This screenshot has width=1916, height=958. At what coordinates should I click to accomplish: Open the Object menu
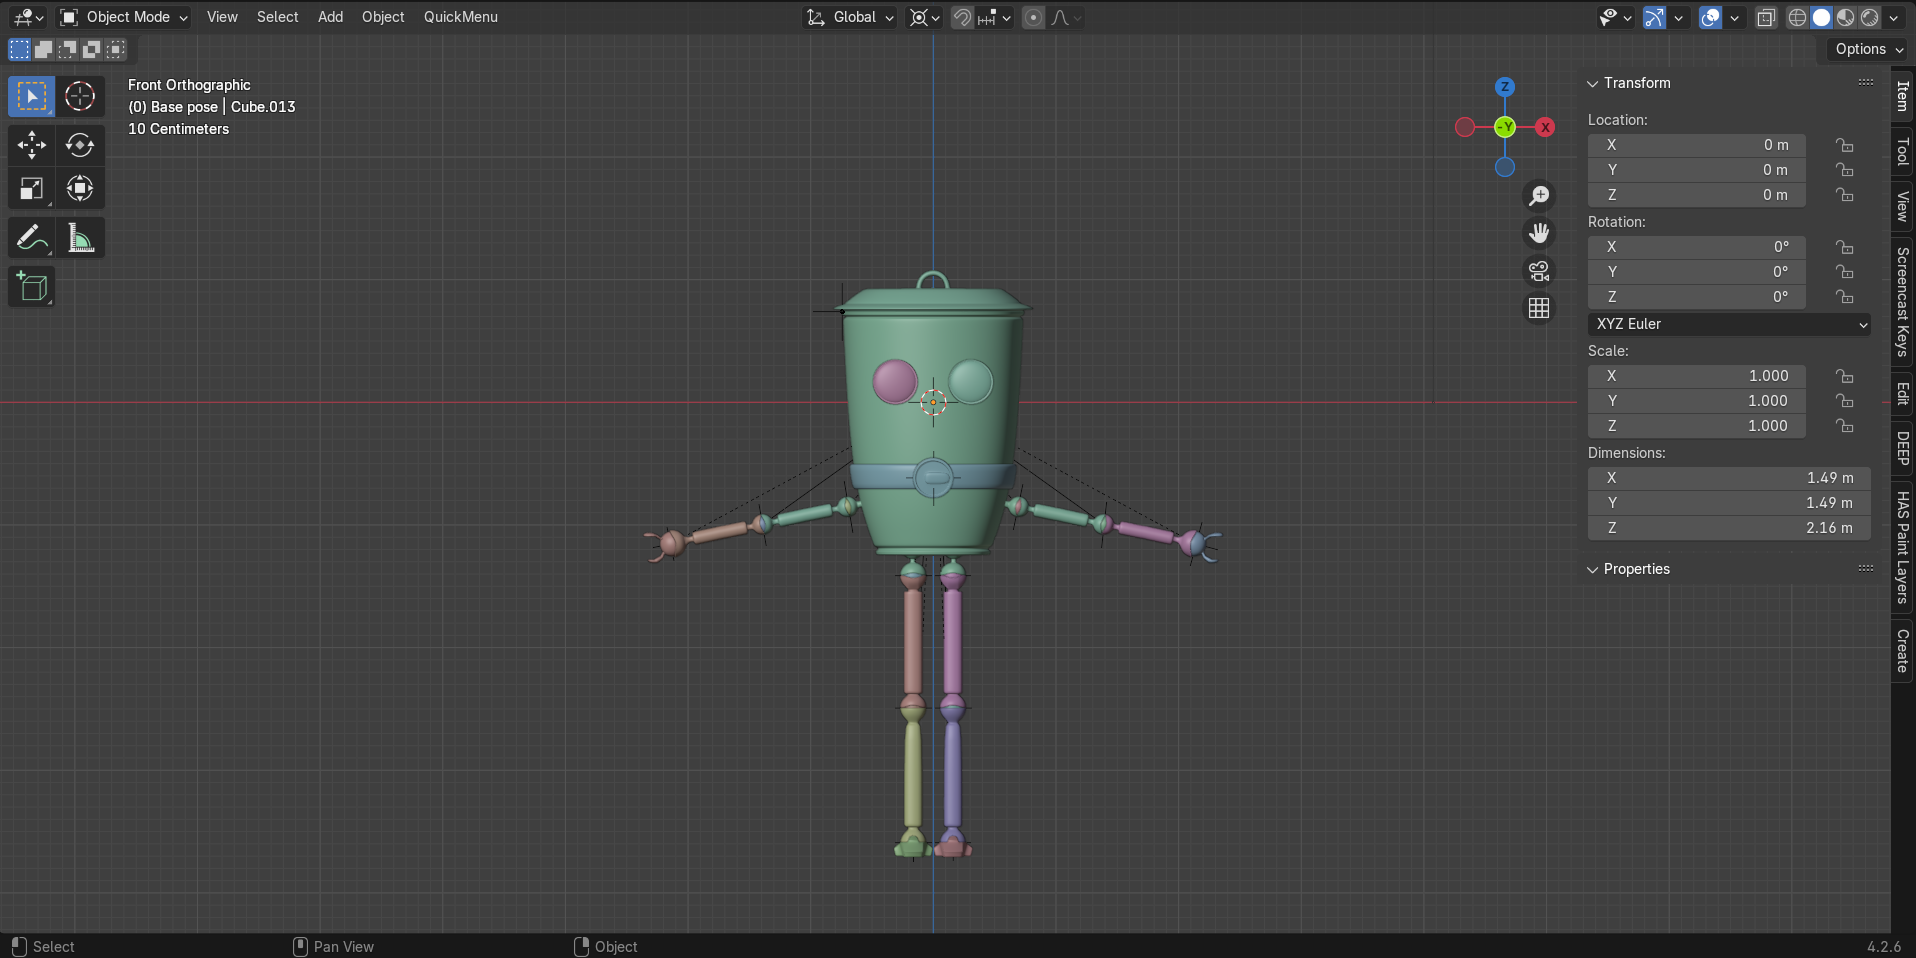pos(383,17)
